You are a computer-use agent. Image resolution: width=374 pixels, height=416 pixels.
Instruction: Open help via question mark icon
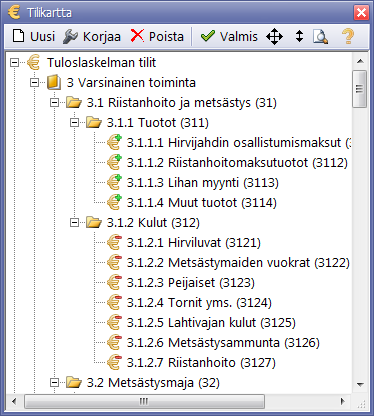click(x=348, y=36)
